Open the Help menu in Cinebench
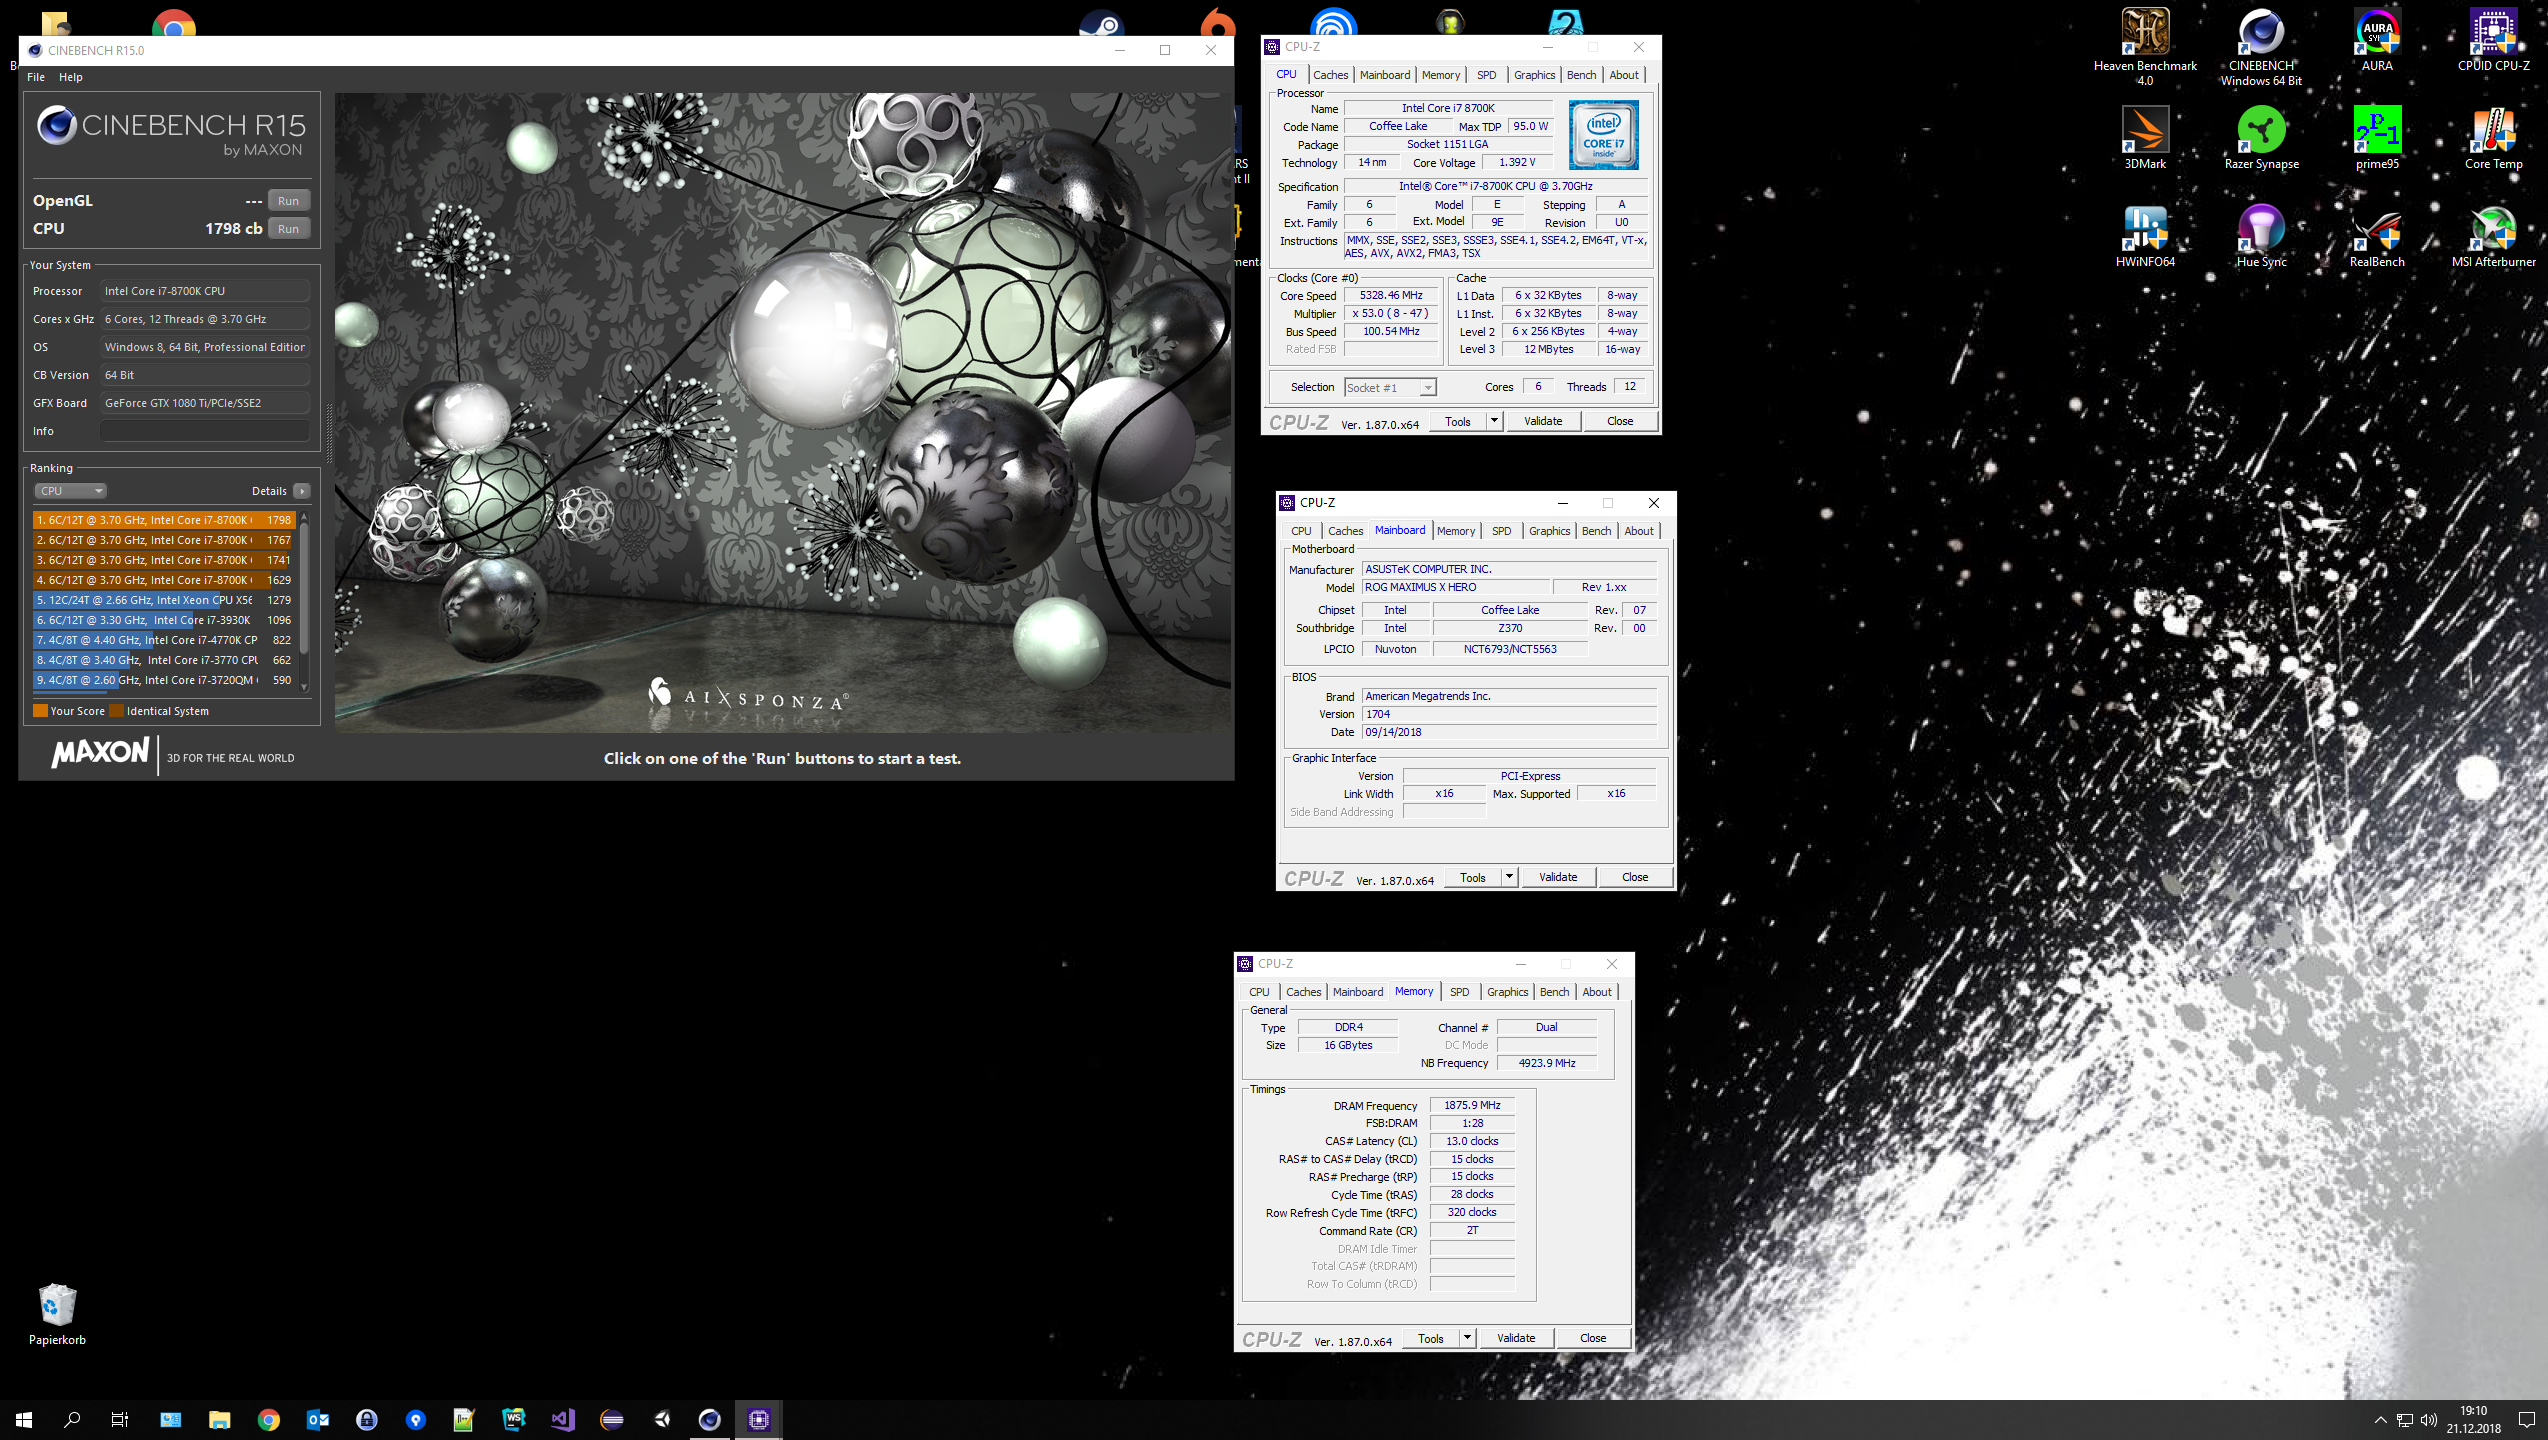 (x=70, y=77)
